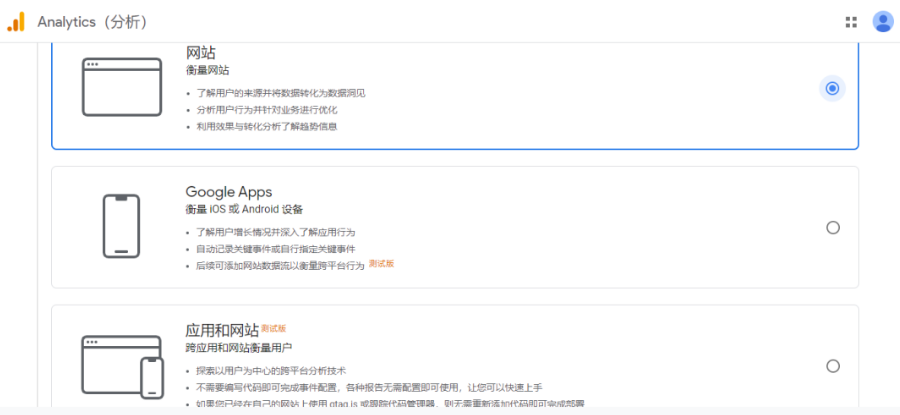The width and height of the screenshot is (900, 415).
Task: Click the 利用效果与转化分析了解趋势信息 bullet
Action: [267, 126]
